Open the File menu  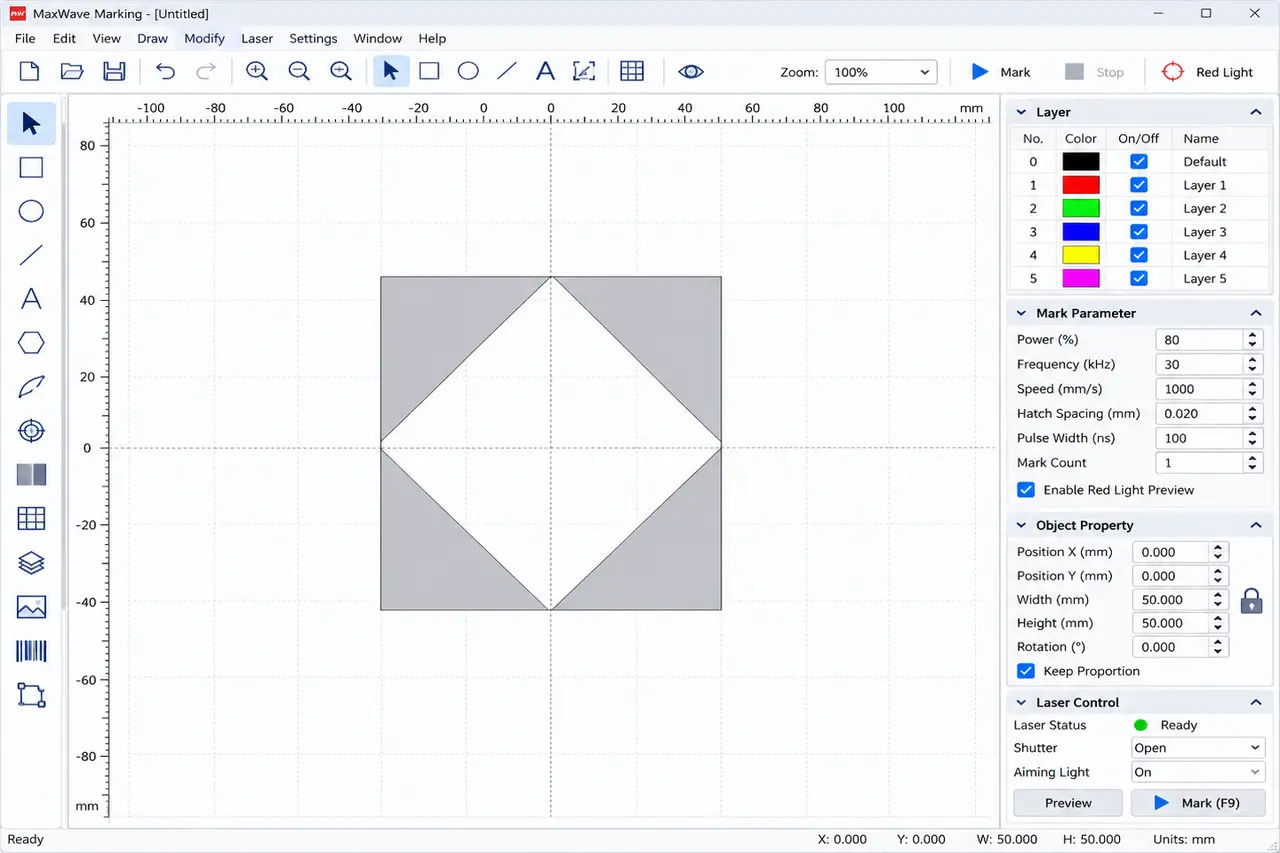pos(25,38)
